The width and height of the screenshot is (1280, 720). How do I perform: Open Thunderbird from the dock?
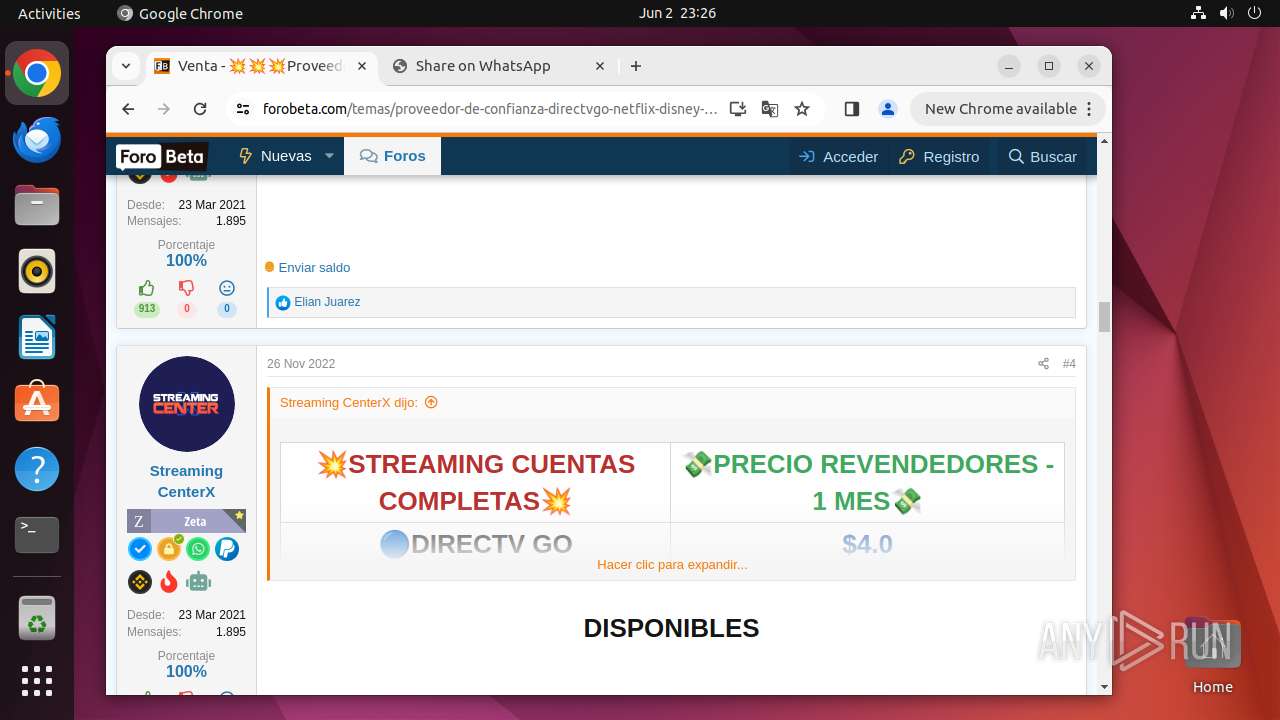(37, 139)
